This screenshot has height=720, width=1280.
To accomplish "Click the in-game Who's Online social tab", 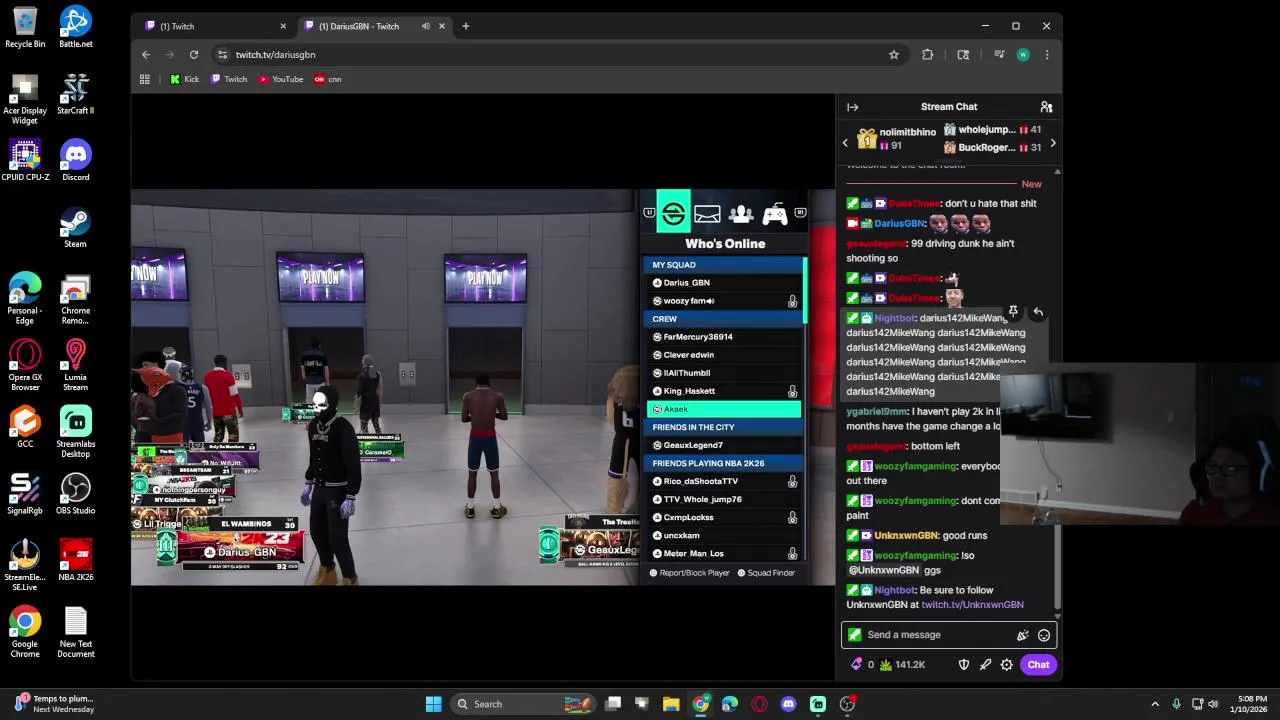I will [x=673, y=213].
